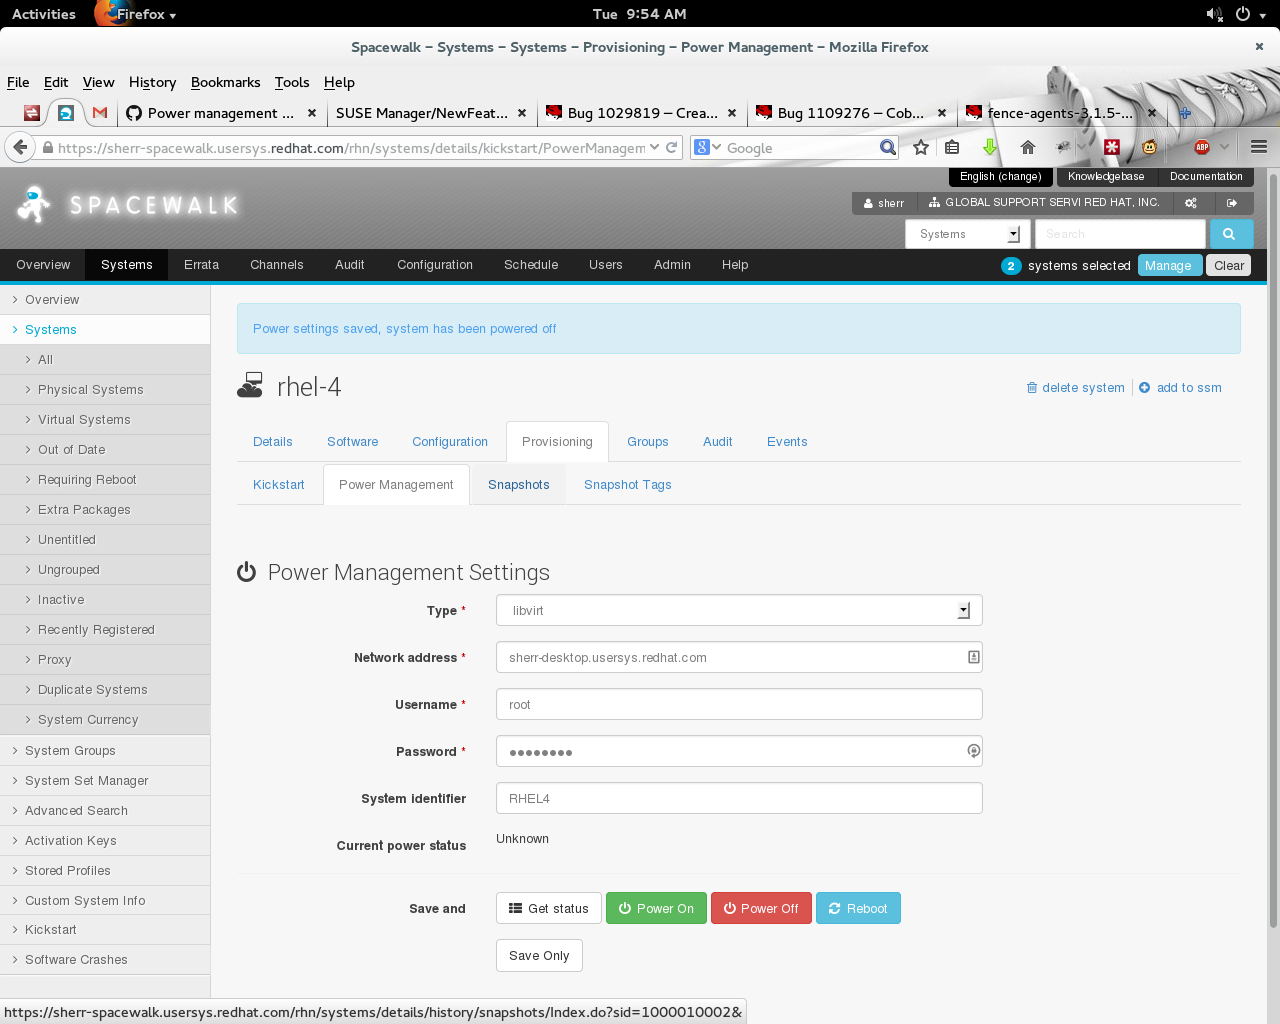Click the reload page icon in URL bar
This screenshot has width=1280, height=1024.
pos(672,147)
